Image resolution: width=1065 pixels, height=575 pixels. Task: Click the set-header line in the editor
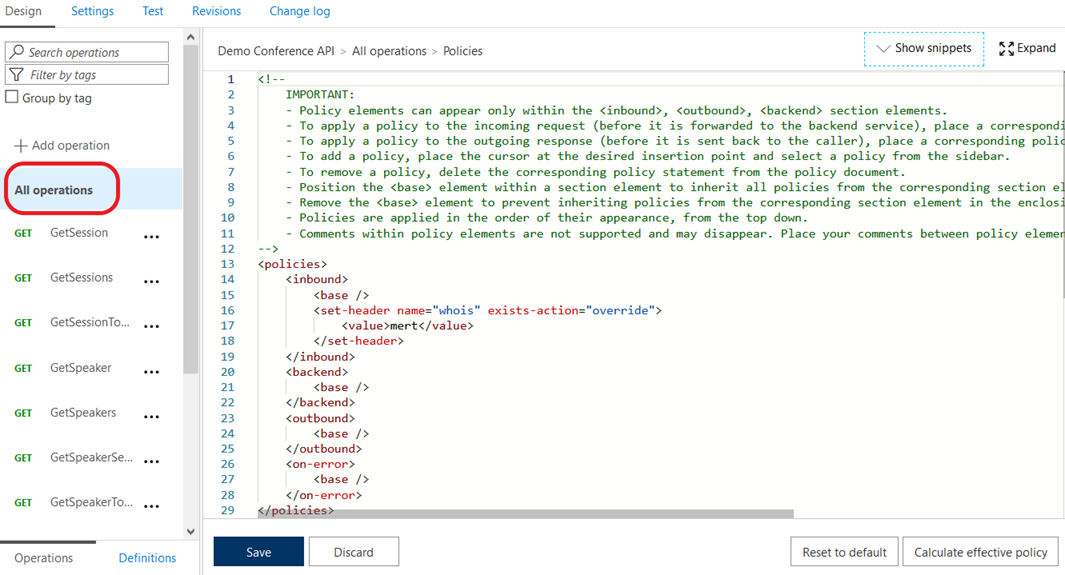pyautogui.click(x=487, y=310)
